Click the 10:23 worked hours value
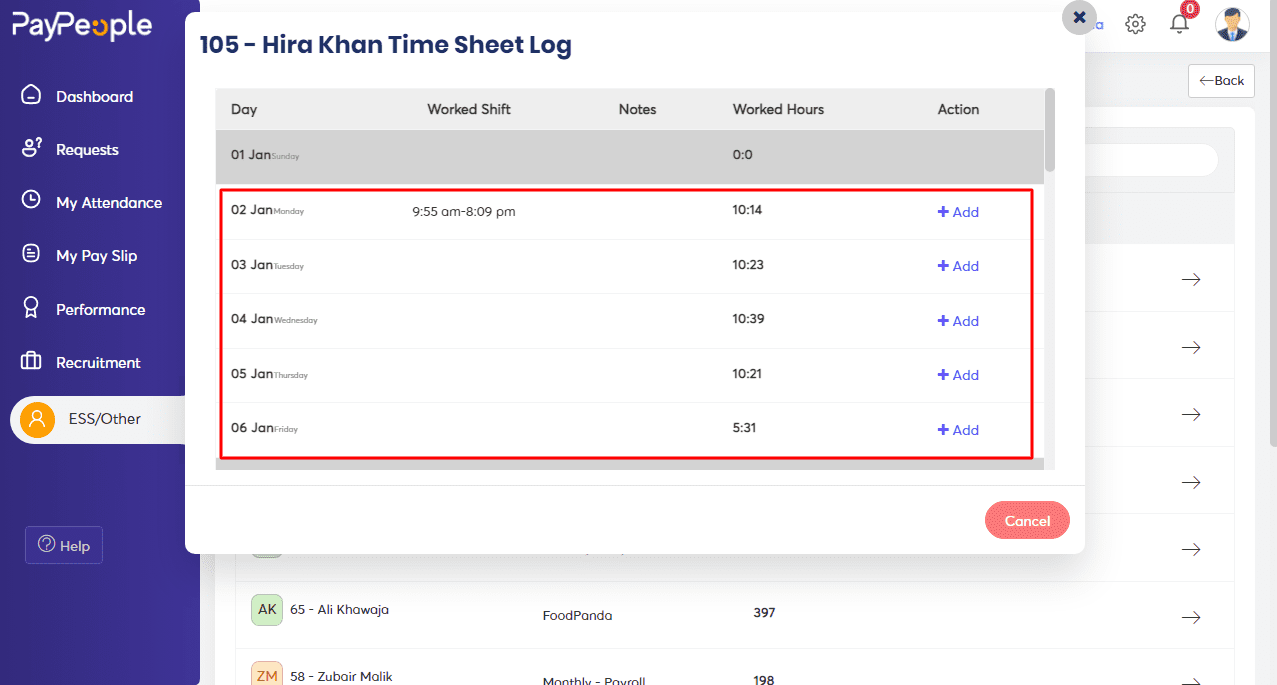Image resolution: width=1277 pixels, height=685 pixels. click(x=747, y=265)
